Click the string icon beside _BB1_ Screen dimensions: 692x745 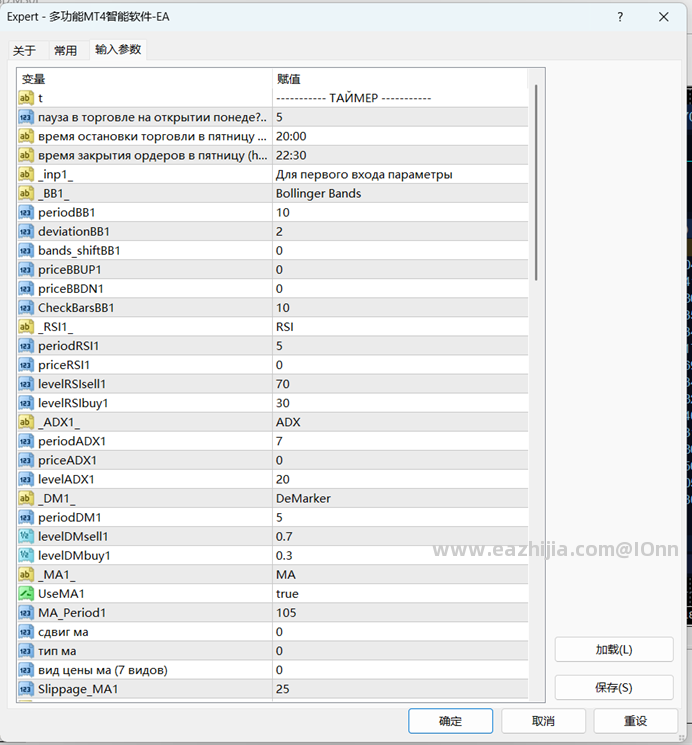26,193
